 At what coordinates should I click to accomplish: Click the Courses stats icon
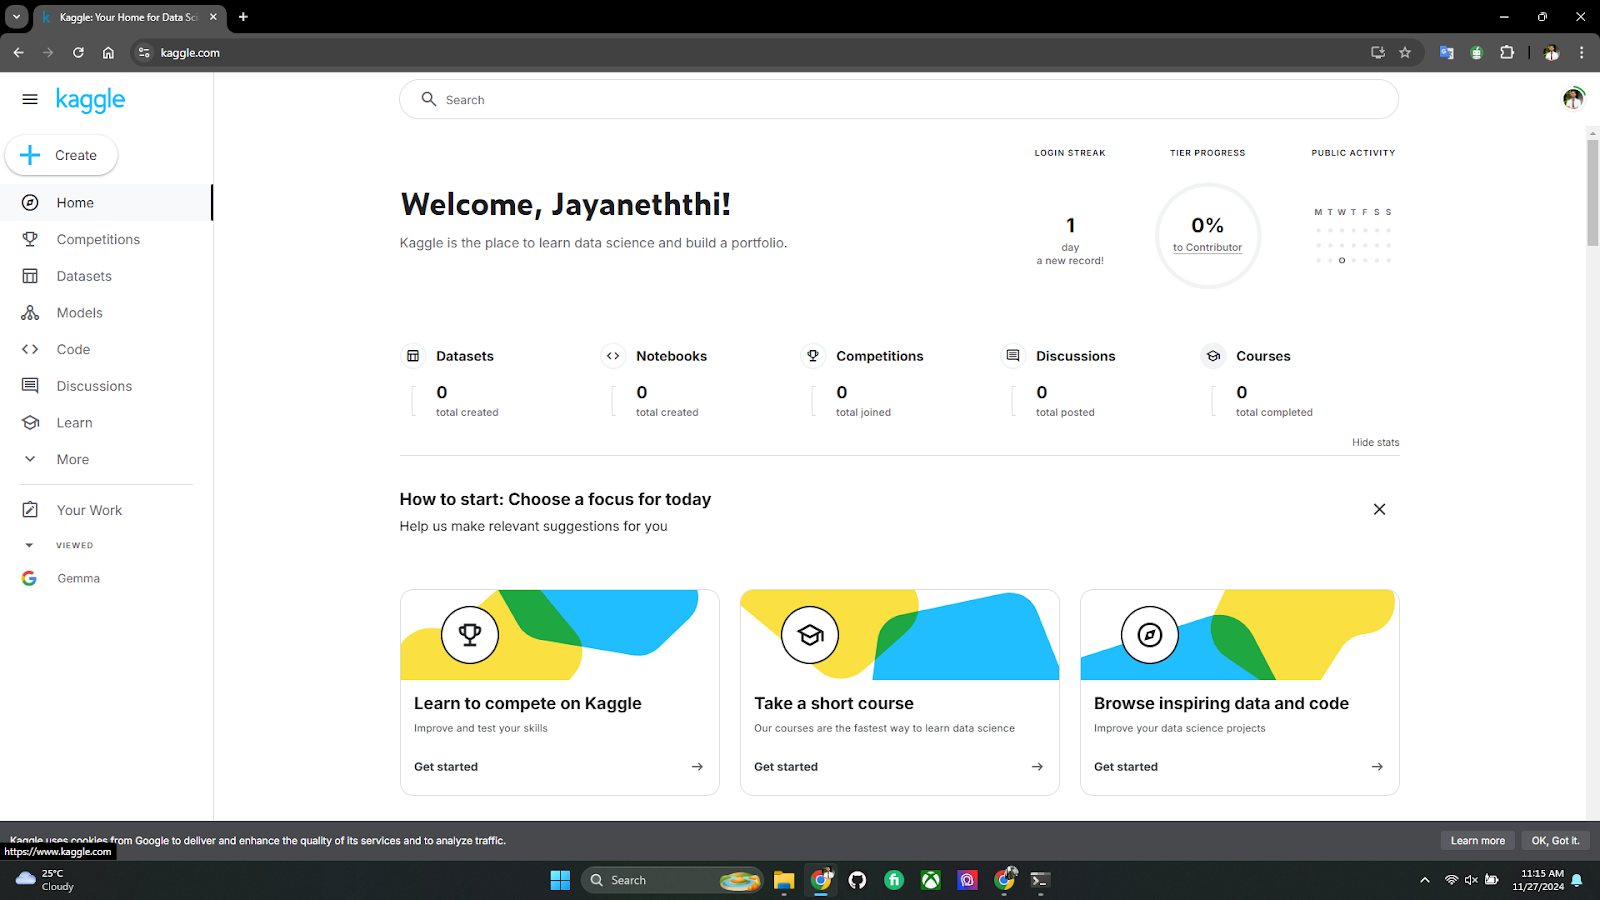[x=1213, y=356]
